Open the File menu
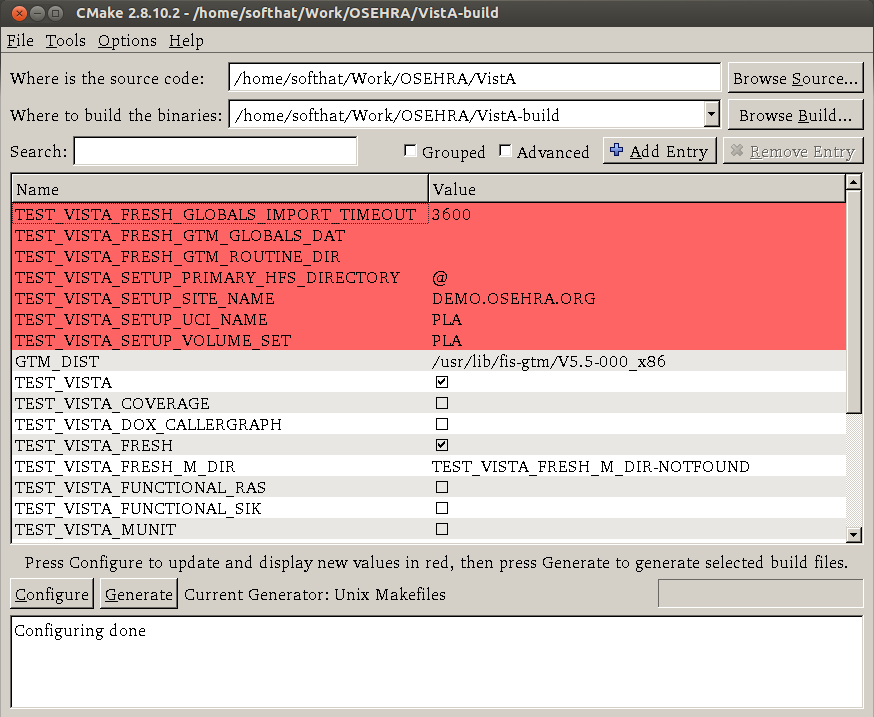The height and width of the screenshot is (717, 874). [20, 41]
